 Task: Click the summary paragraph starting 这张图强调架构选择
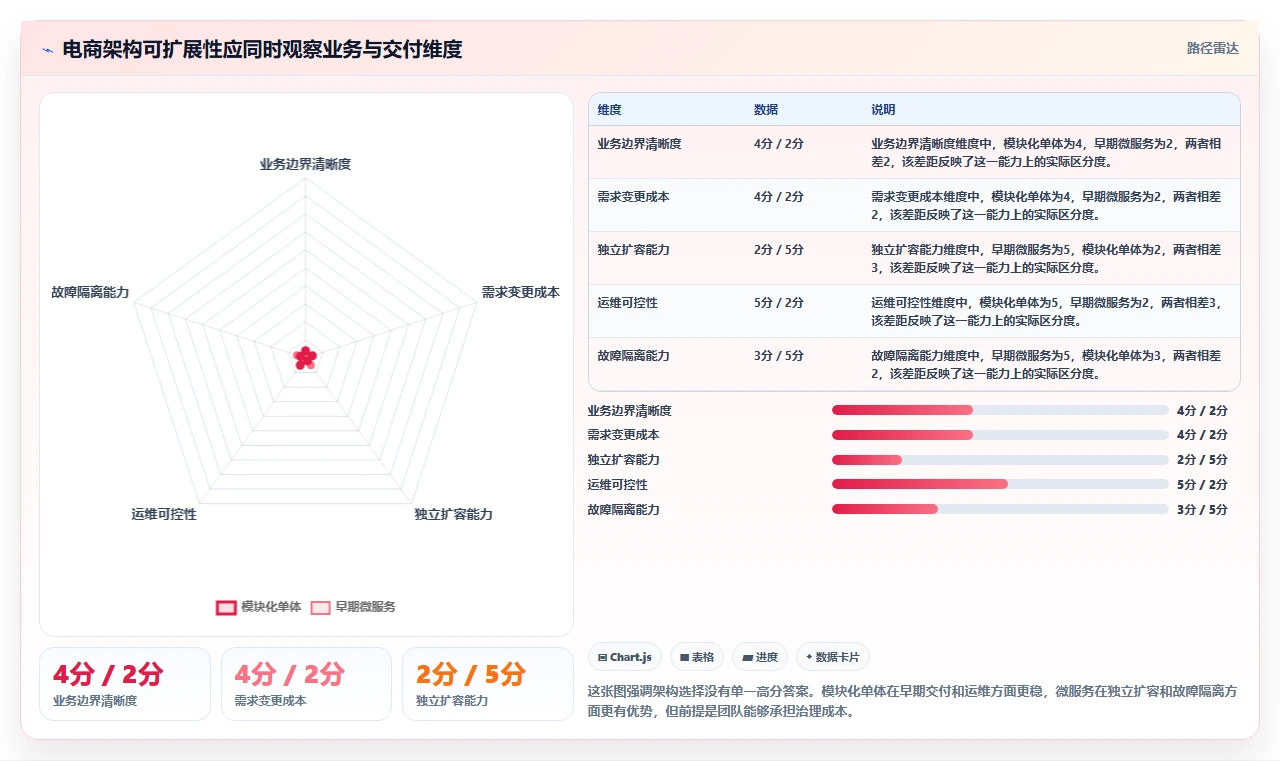click(x=913, y=702)
